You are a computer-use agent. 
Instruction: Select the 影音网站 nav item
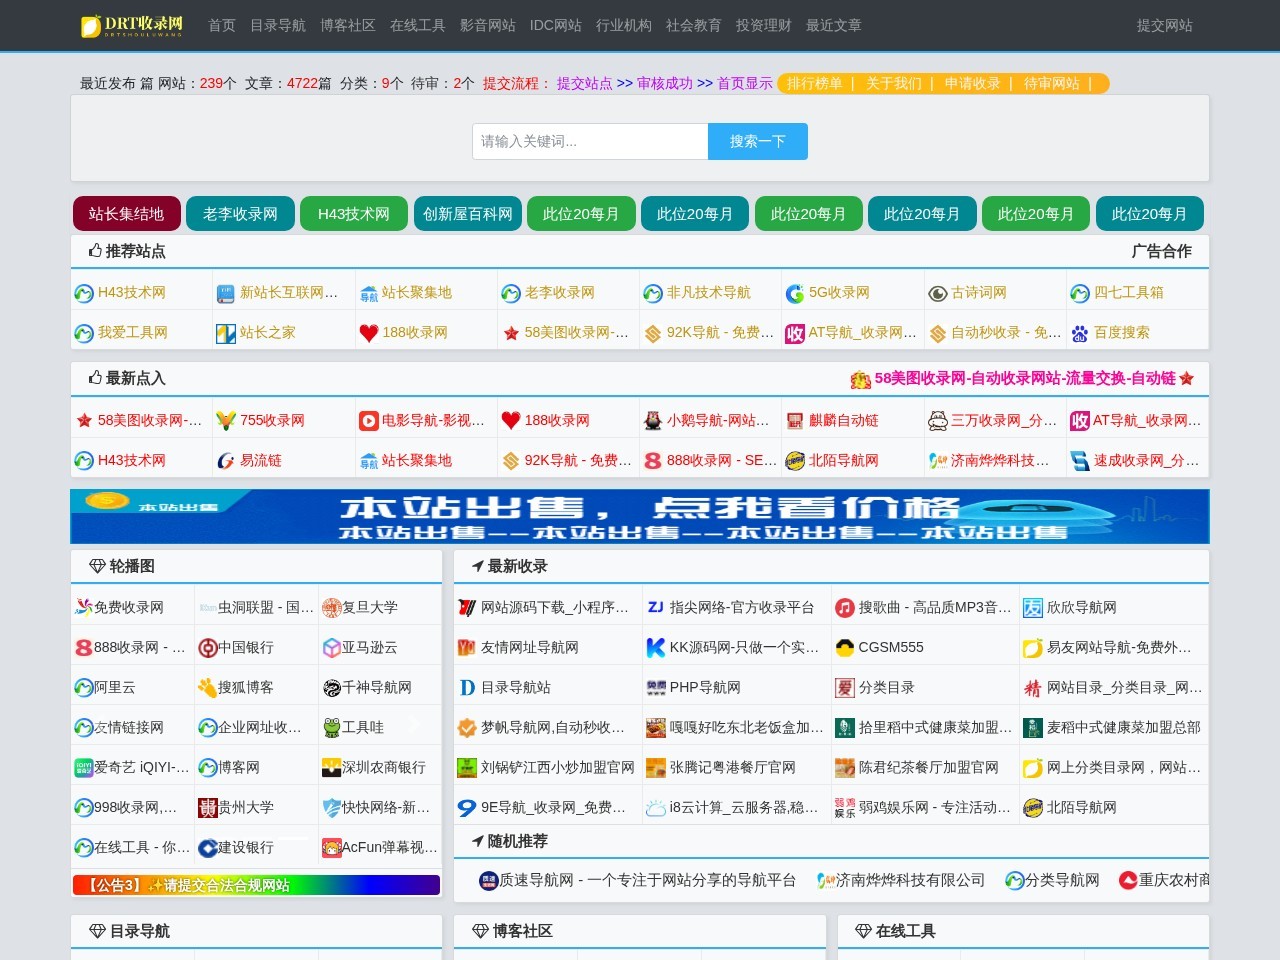tap(488, 25)
